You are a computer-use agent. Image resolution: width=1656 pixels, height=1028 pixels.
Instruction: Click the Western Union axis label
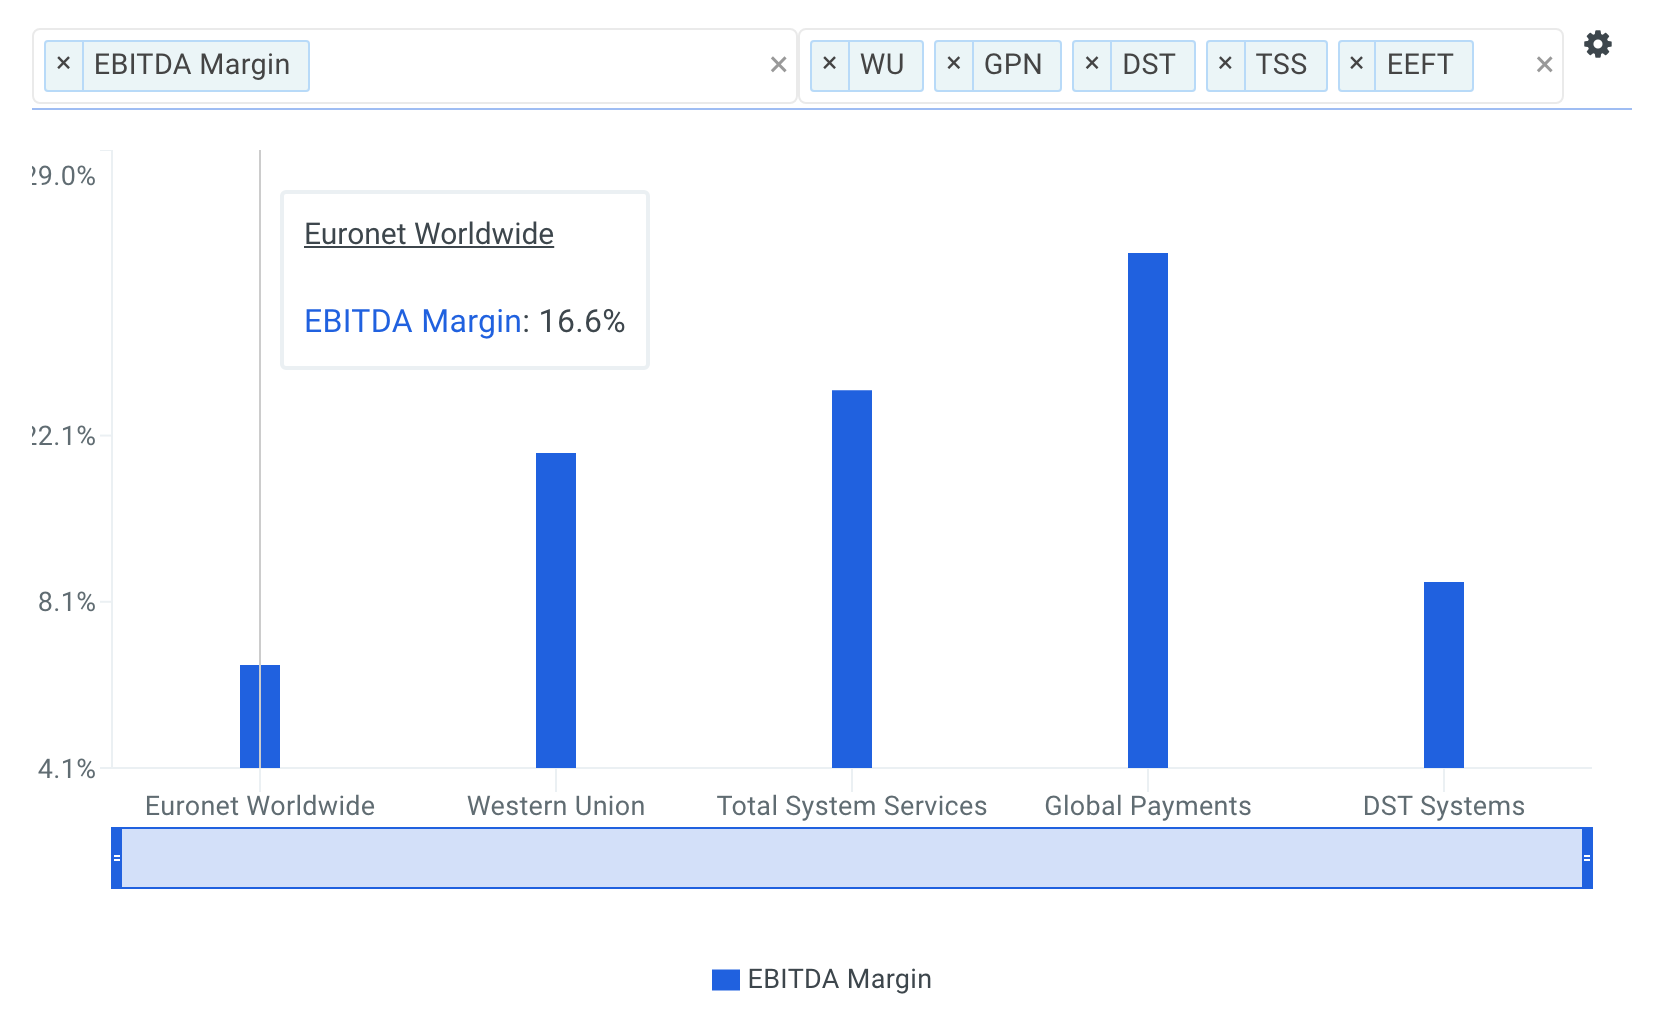point(556,806)
